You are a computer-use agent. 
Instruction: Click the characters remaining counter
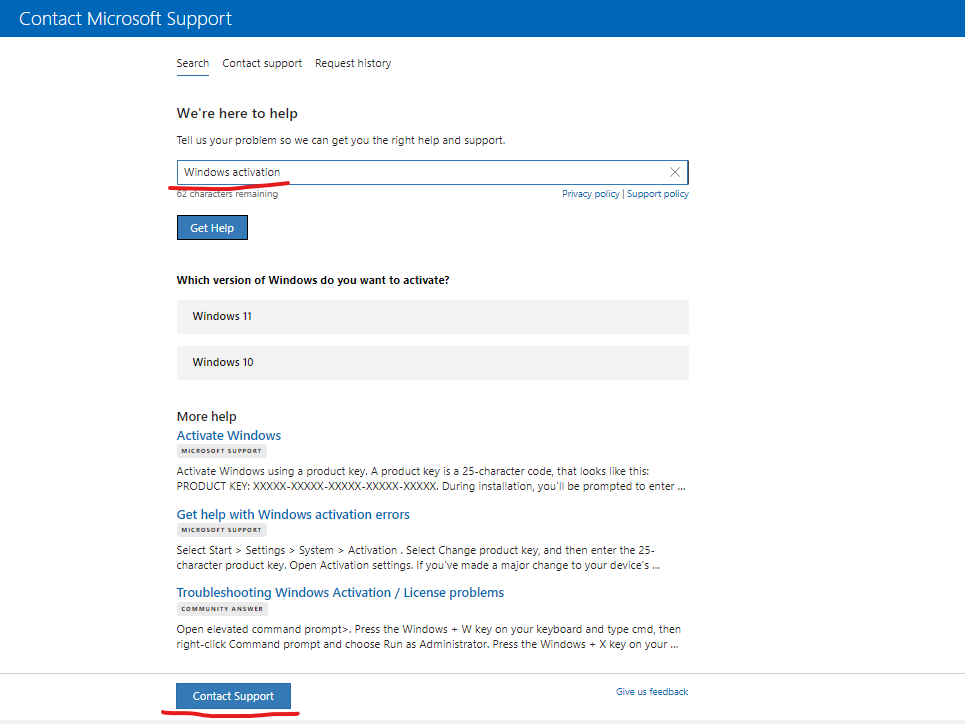tap(227, 194)
